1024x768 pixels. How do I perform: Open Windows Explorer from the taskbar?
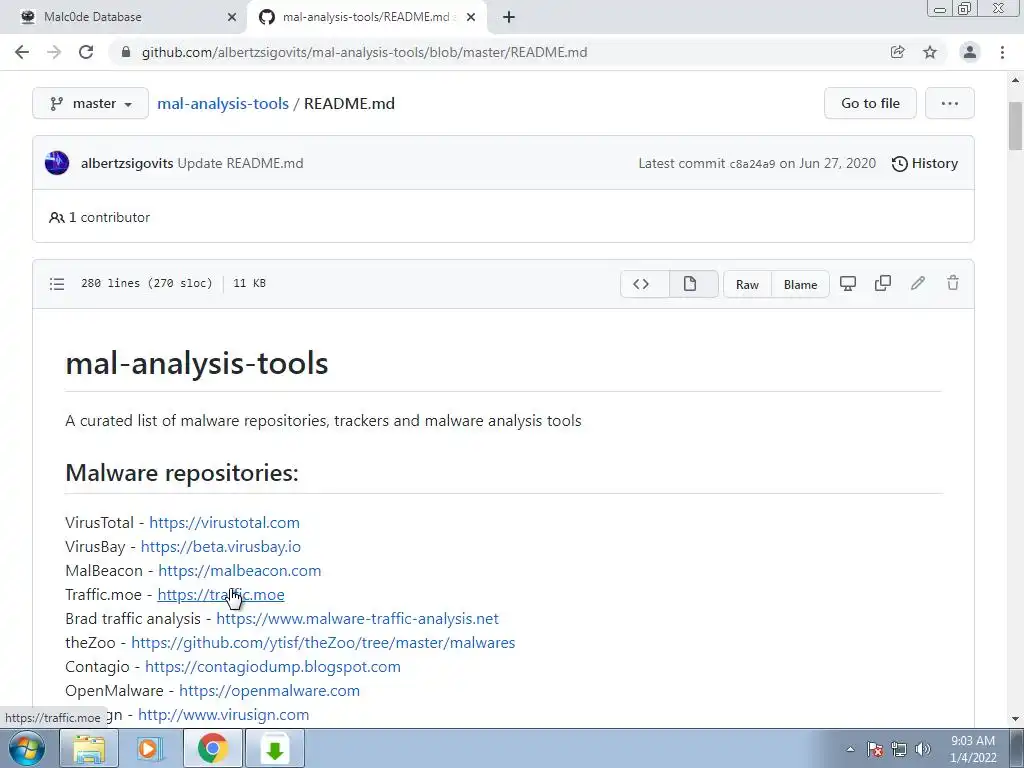[x=89, y=748]
